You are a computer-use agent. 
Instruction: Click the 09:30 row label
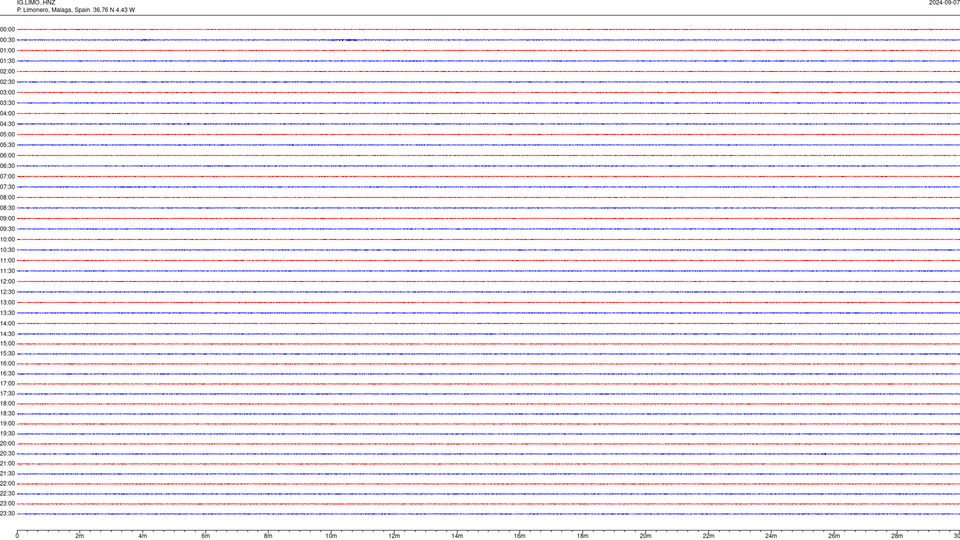click(x=7, y=229)
